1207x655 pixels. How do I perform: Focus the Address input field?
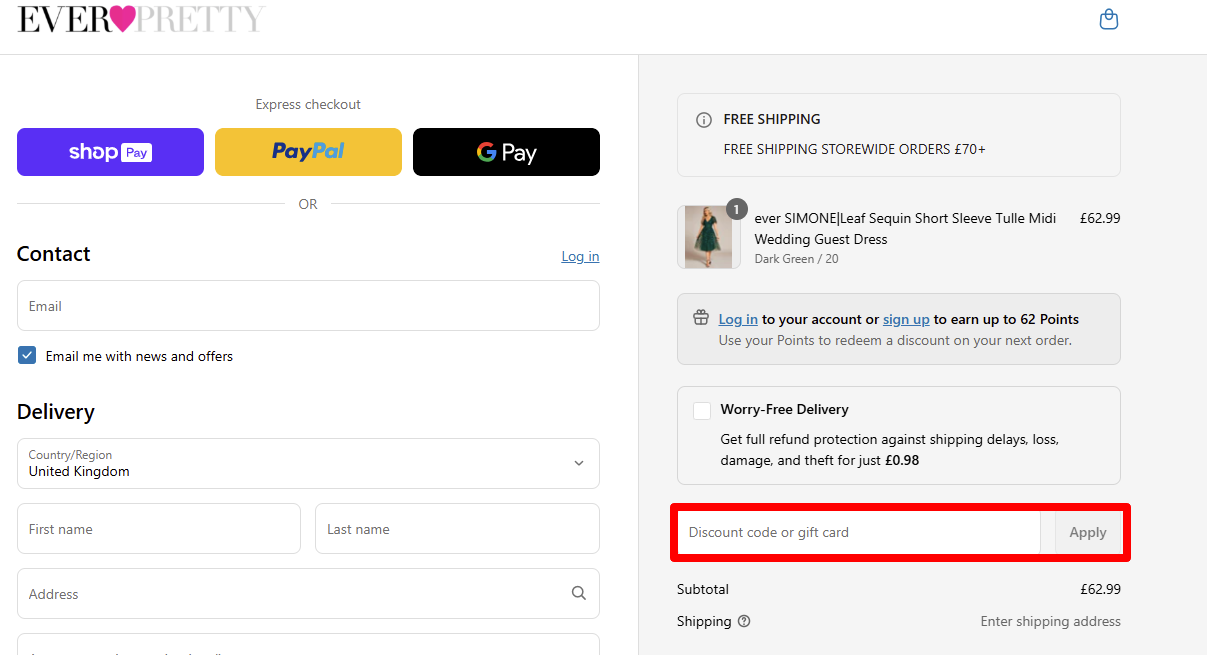(x=308, y=593)
